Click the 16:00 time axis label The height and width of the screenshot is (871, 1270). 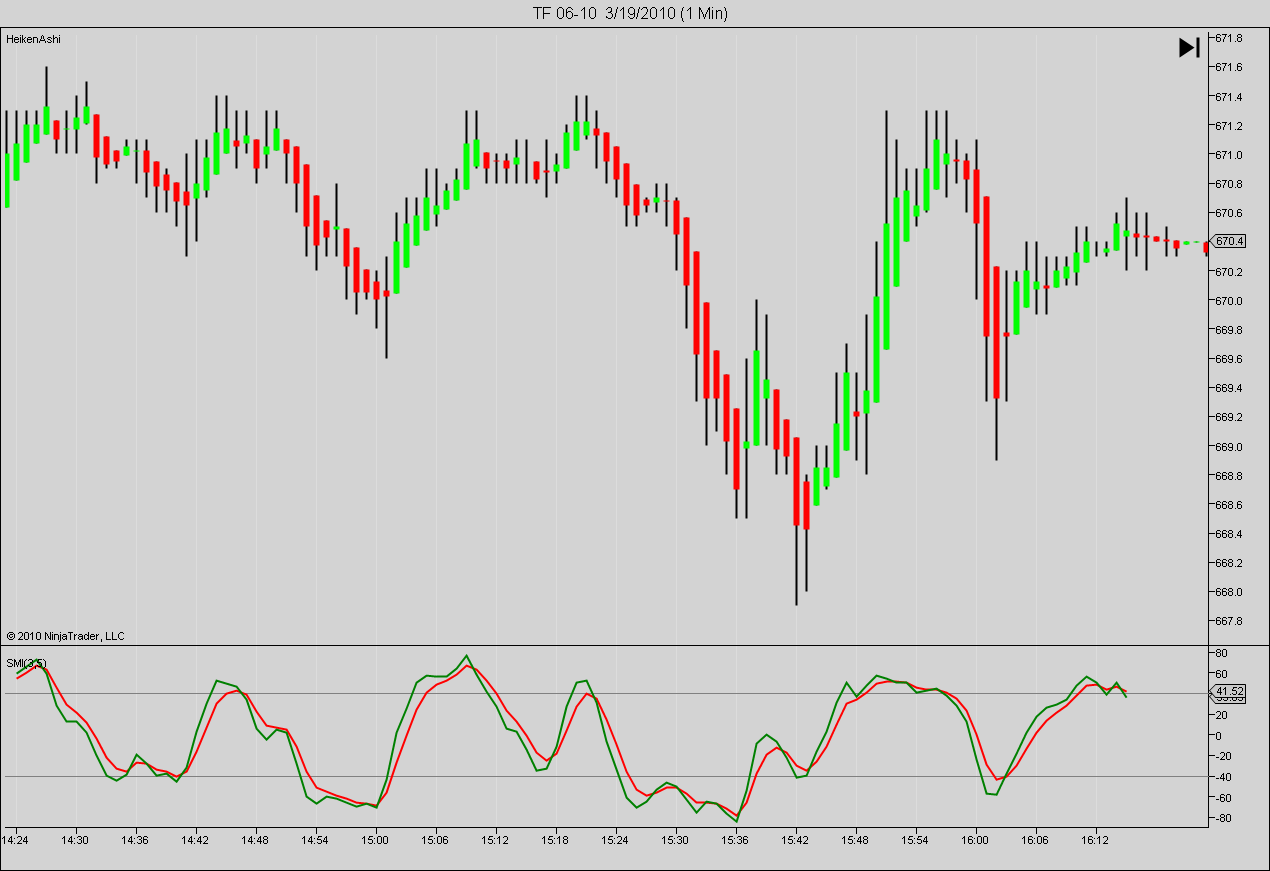pyautogui.click(x=976, y=840)
